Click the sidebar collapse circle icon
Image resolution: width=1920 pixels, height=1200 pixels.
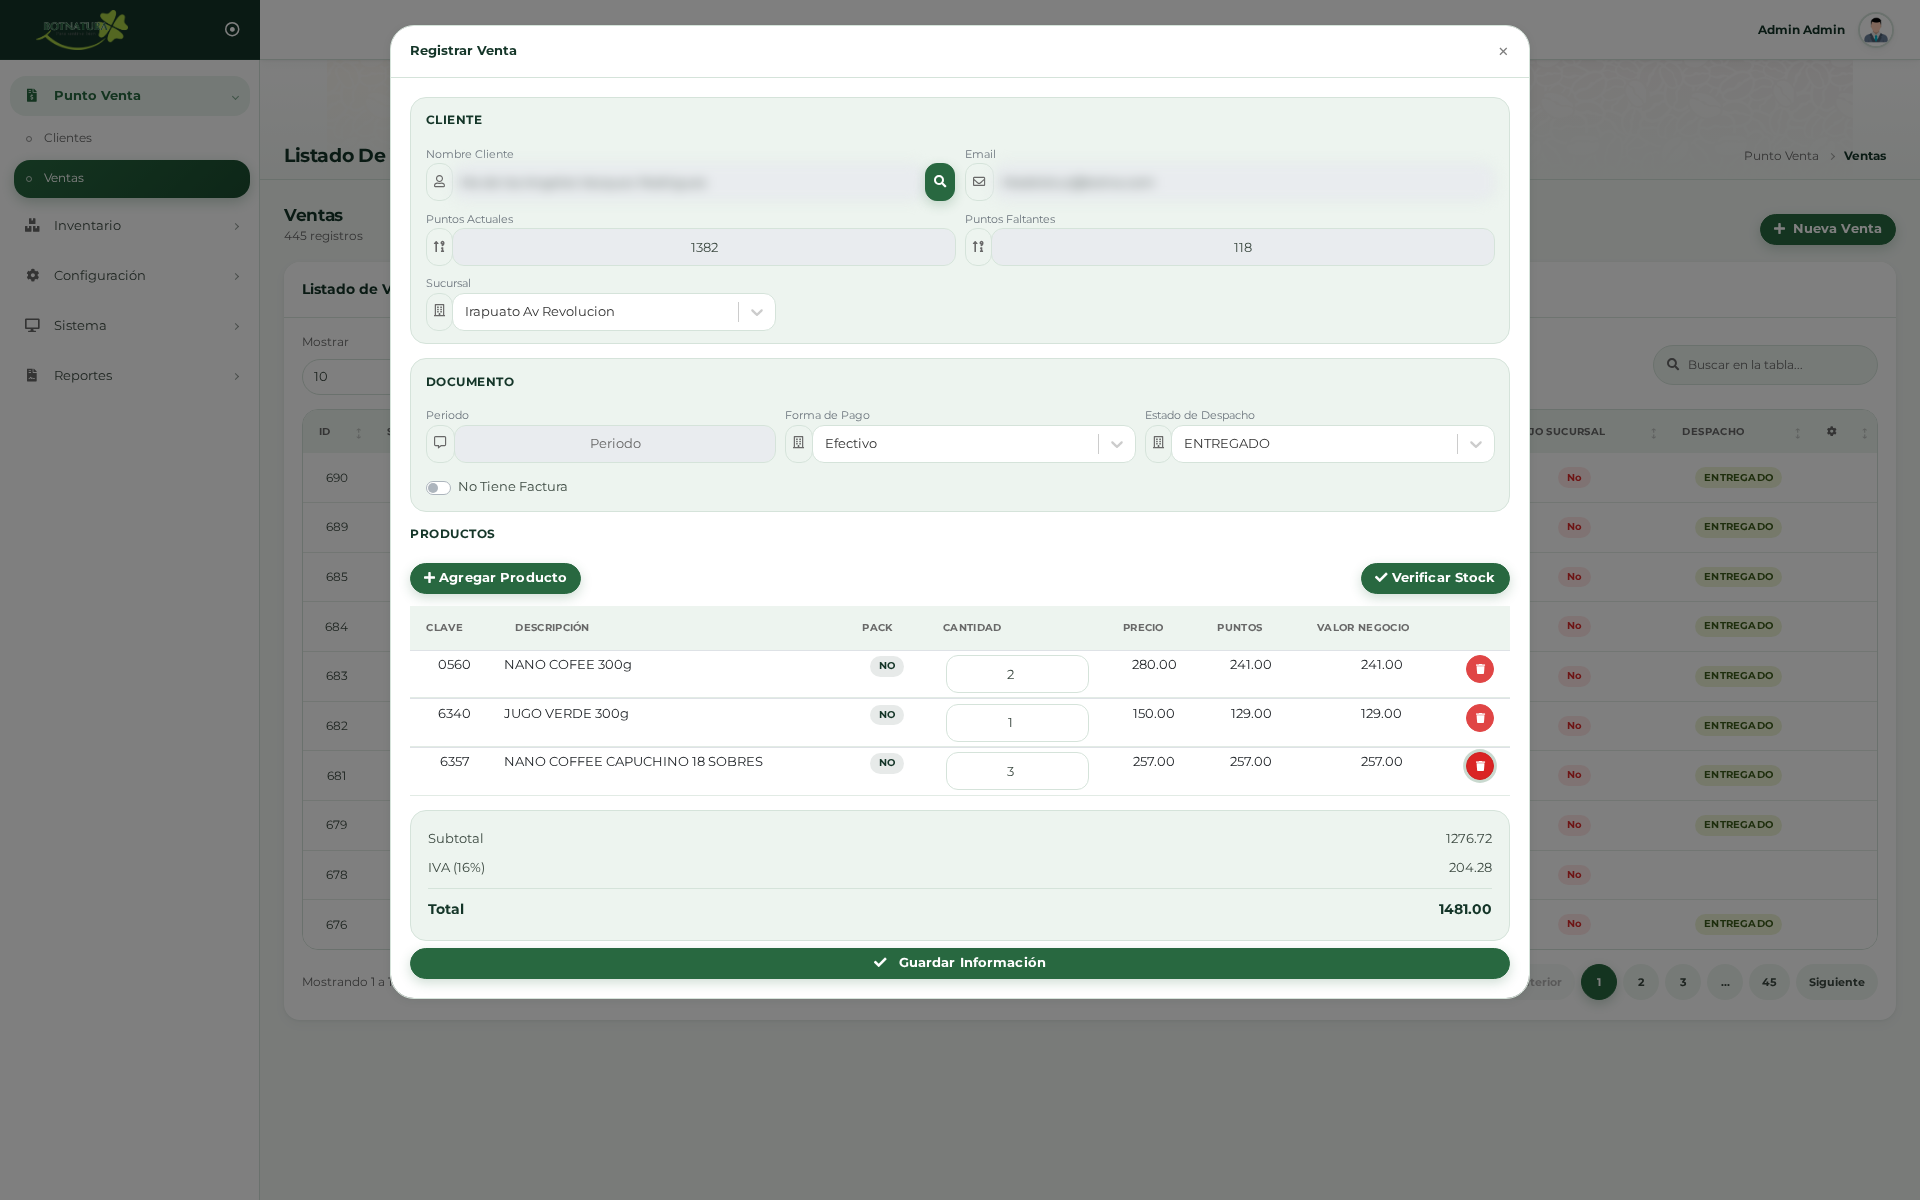point(232,29)
